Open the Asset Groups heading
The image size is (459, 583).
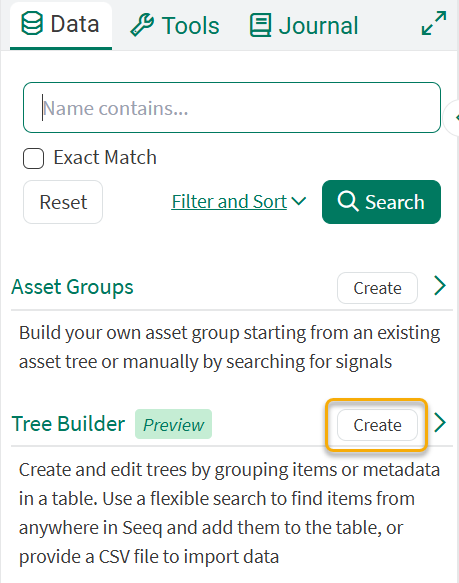click(x=72, y=287)
